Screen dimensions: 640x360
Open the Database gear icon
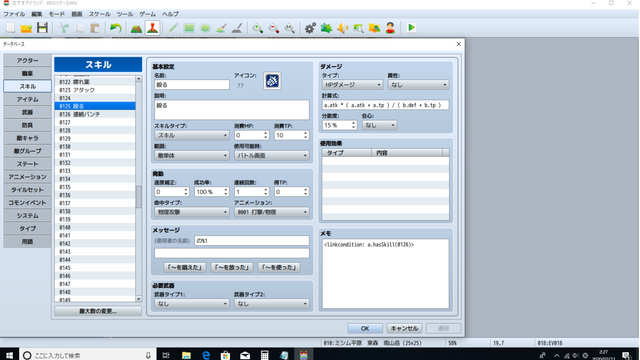pyautogui.click(x=310, y=28)
